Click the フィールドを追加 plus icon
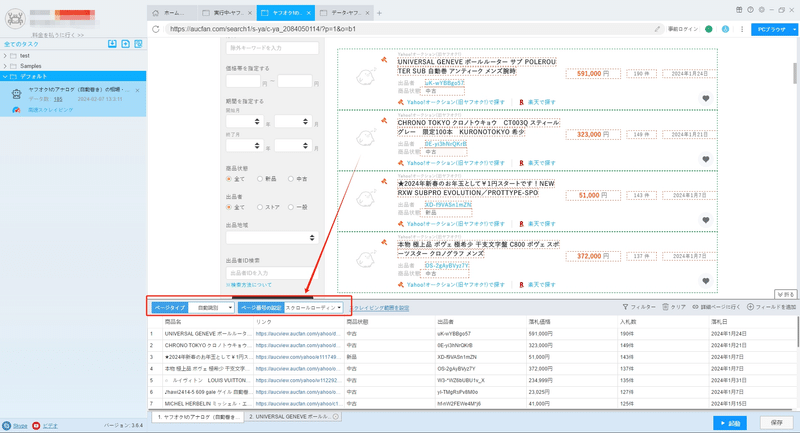This screenshot has width=800, height=433. [x=751, y=307]
